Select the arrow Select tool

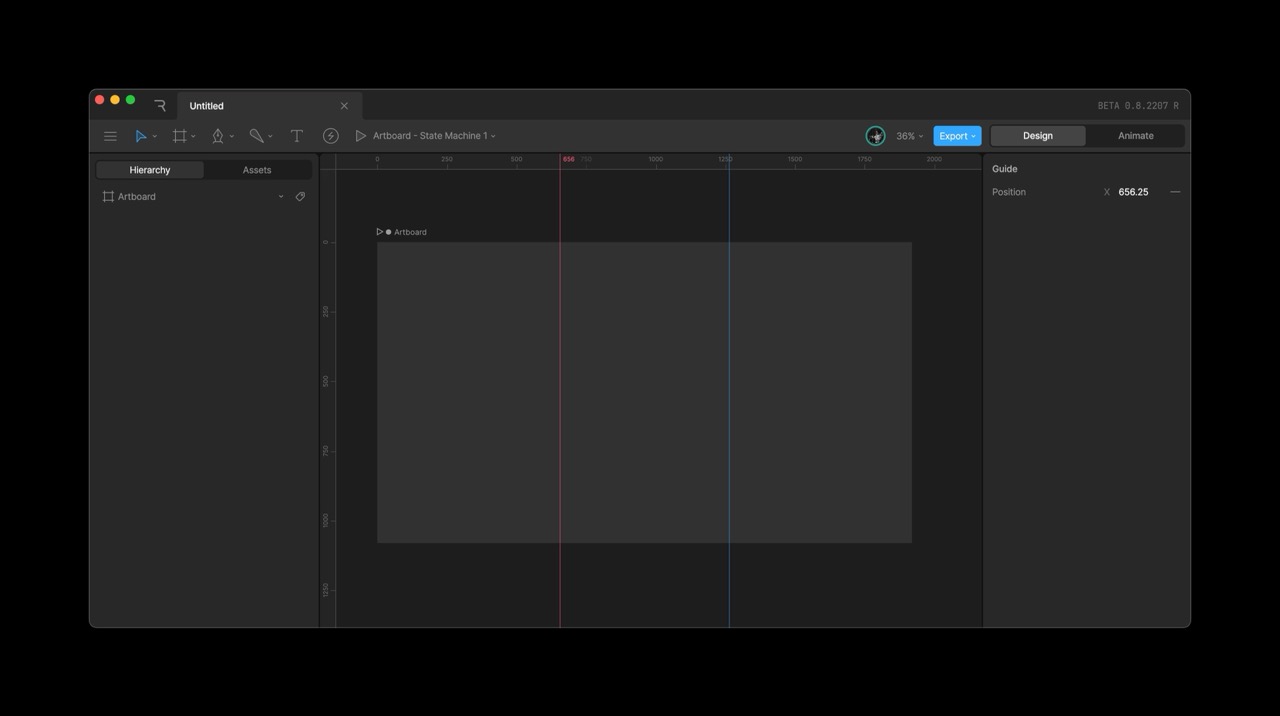point(141,136)
